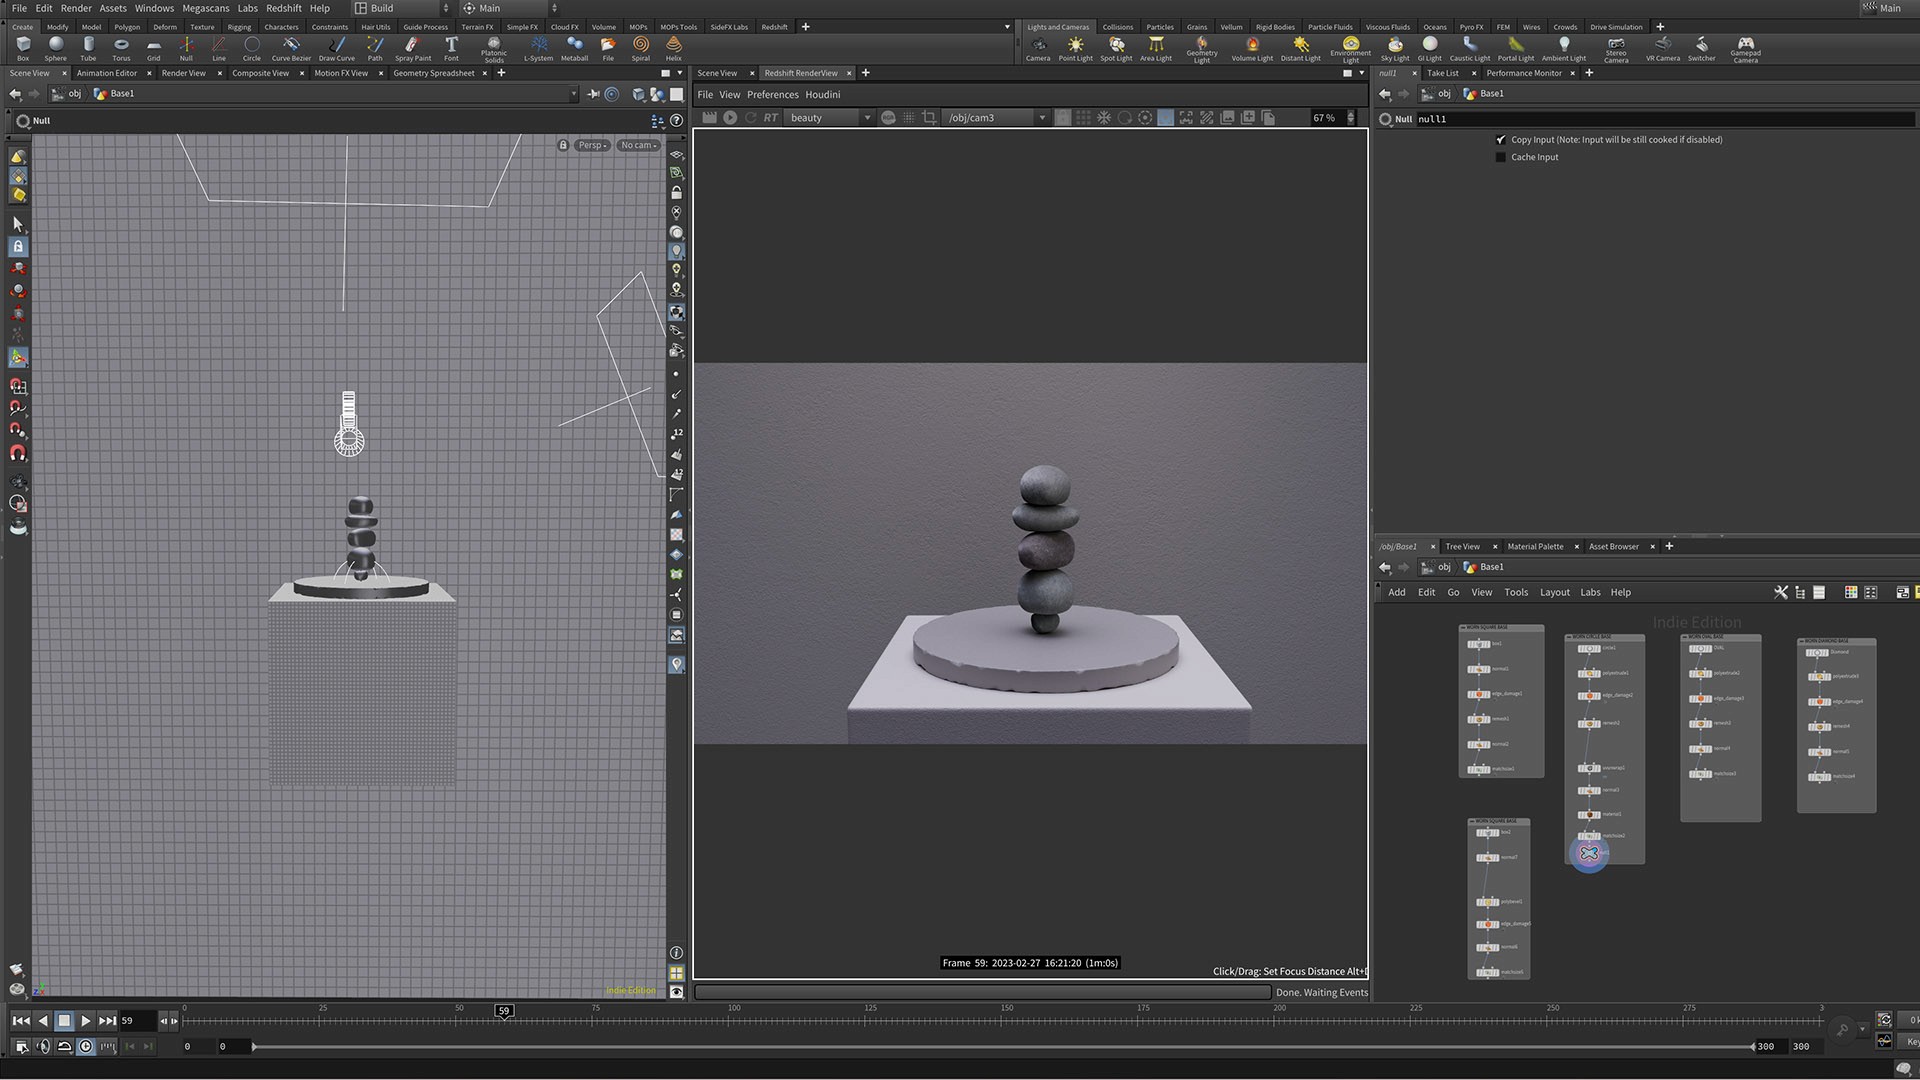Select the Null shelf tool
Screen dimensions: 1920x1080
click(x=186, y=48)
